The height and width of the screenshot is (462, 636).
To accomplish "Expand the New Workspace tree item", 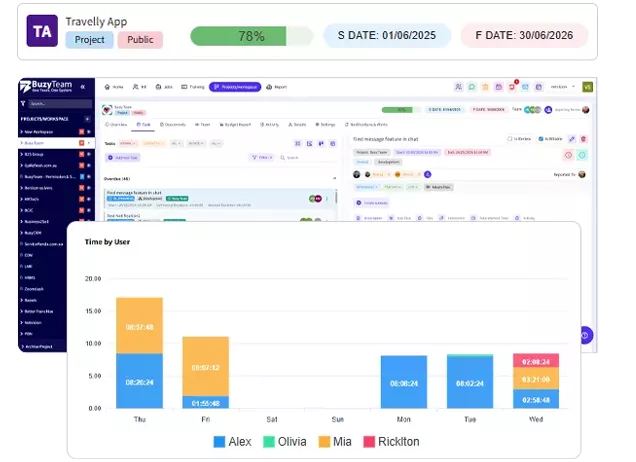I will coord(22,132).
